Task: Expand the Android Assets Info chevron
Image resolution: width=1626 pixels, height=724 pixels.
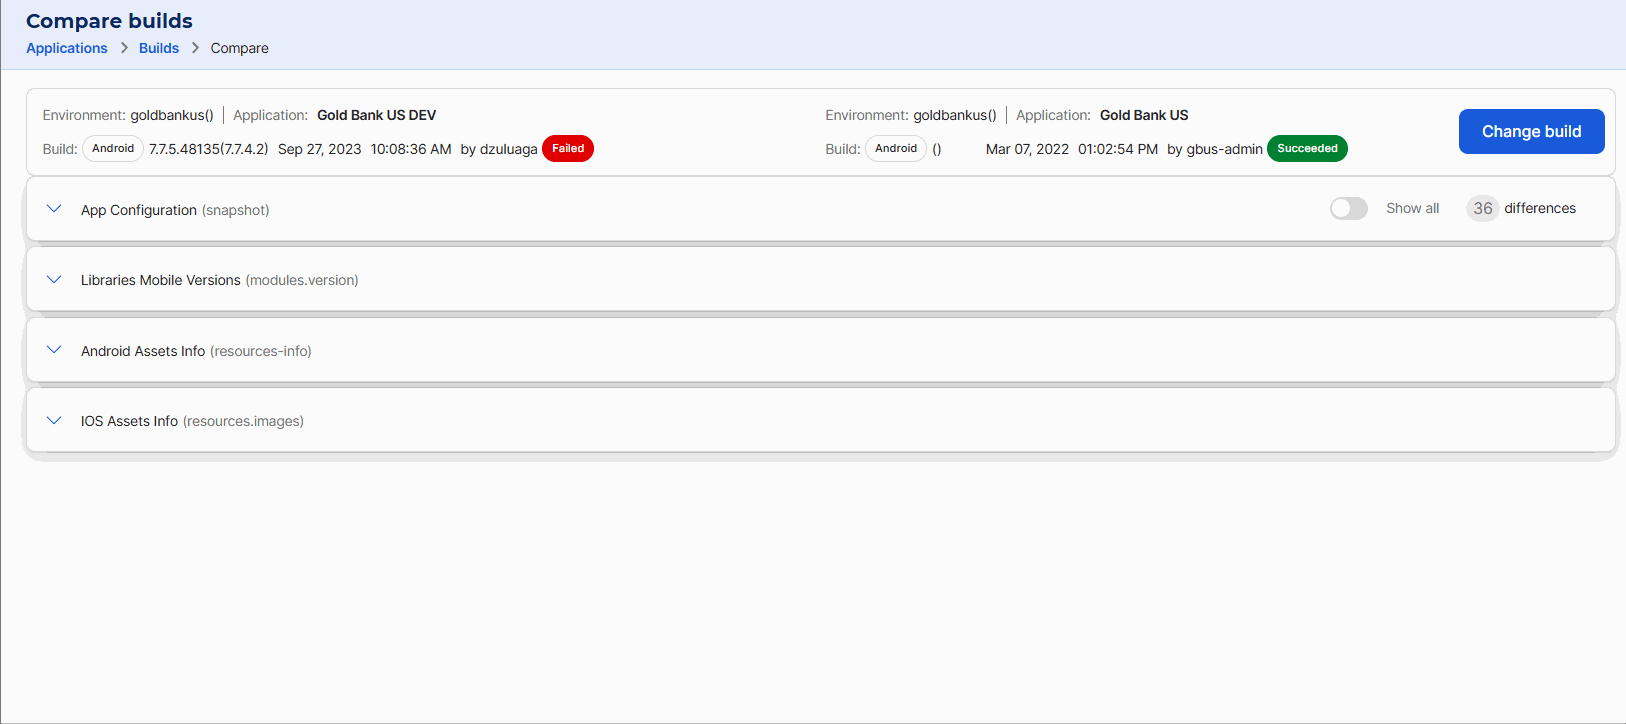Action: tap(54, 350)
